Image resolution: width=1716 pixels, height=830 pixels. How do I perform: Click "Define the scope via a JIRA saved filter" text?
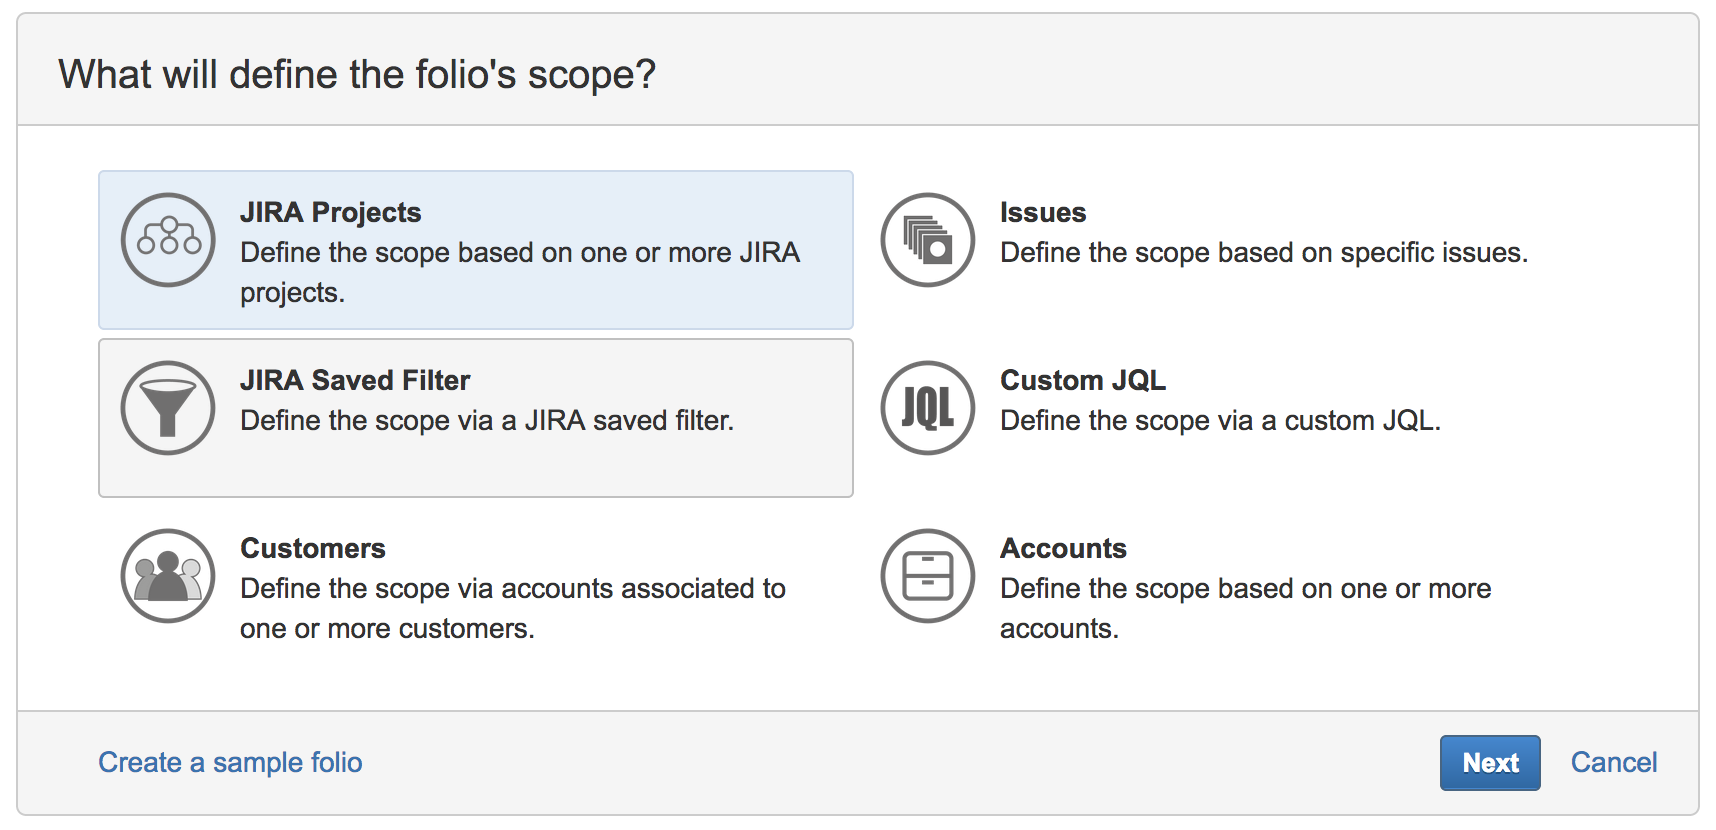pyautogui.click(x=487, y=421)
